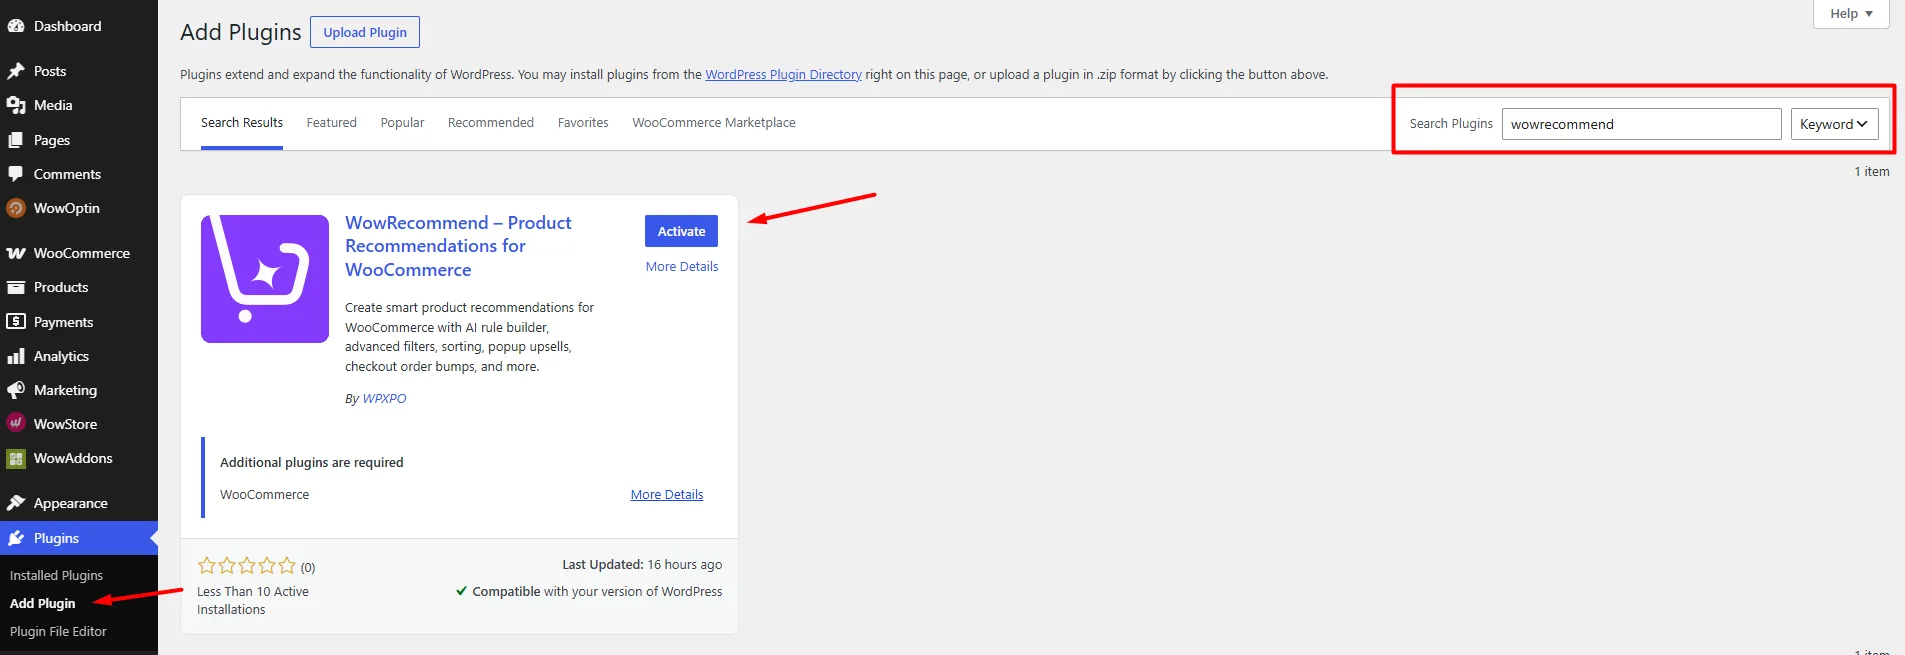Open Appearance menu label

(70, 503)
